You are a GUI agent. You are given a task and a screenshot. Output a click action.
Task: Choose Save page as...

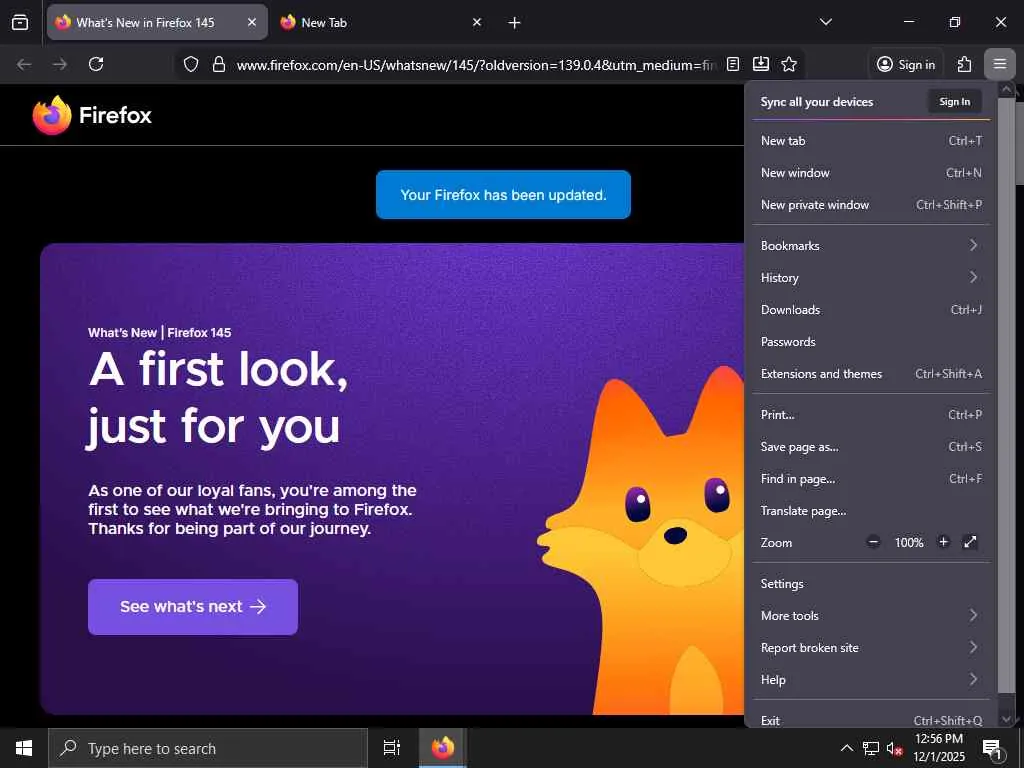click(871, 447)
